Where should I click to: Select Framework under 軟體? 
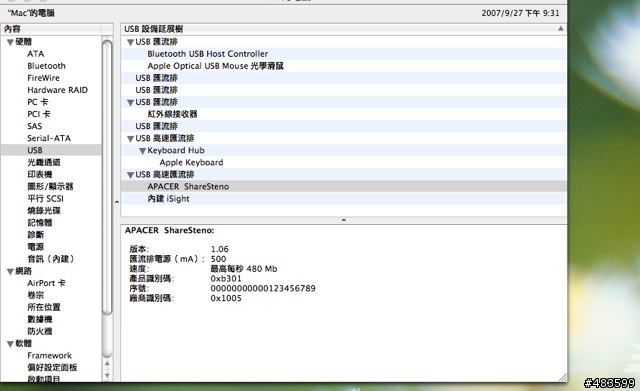[49, 355]
